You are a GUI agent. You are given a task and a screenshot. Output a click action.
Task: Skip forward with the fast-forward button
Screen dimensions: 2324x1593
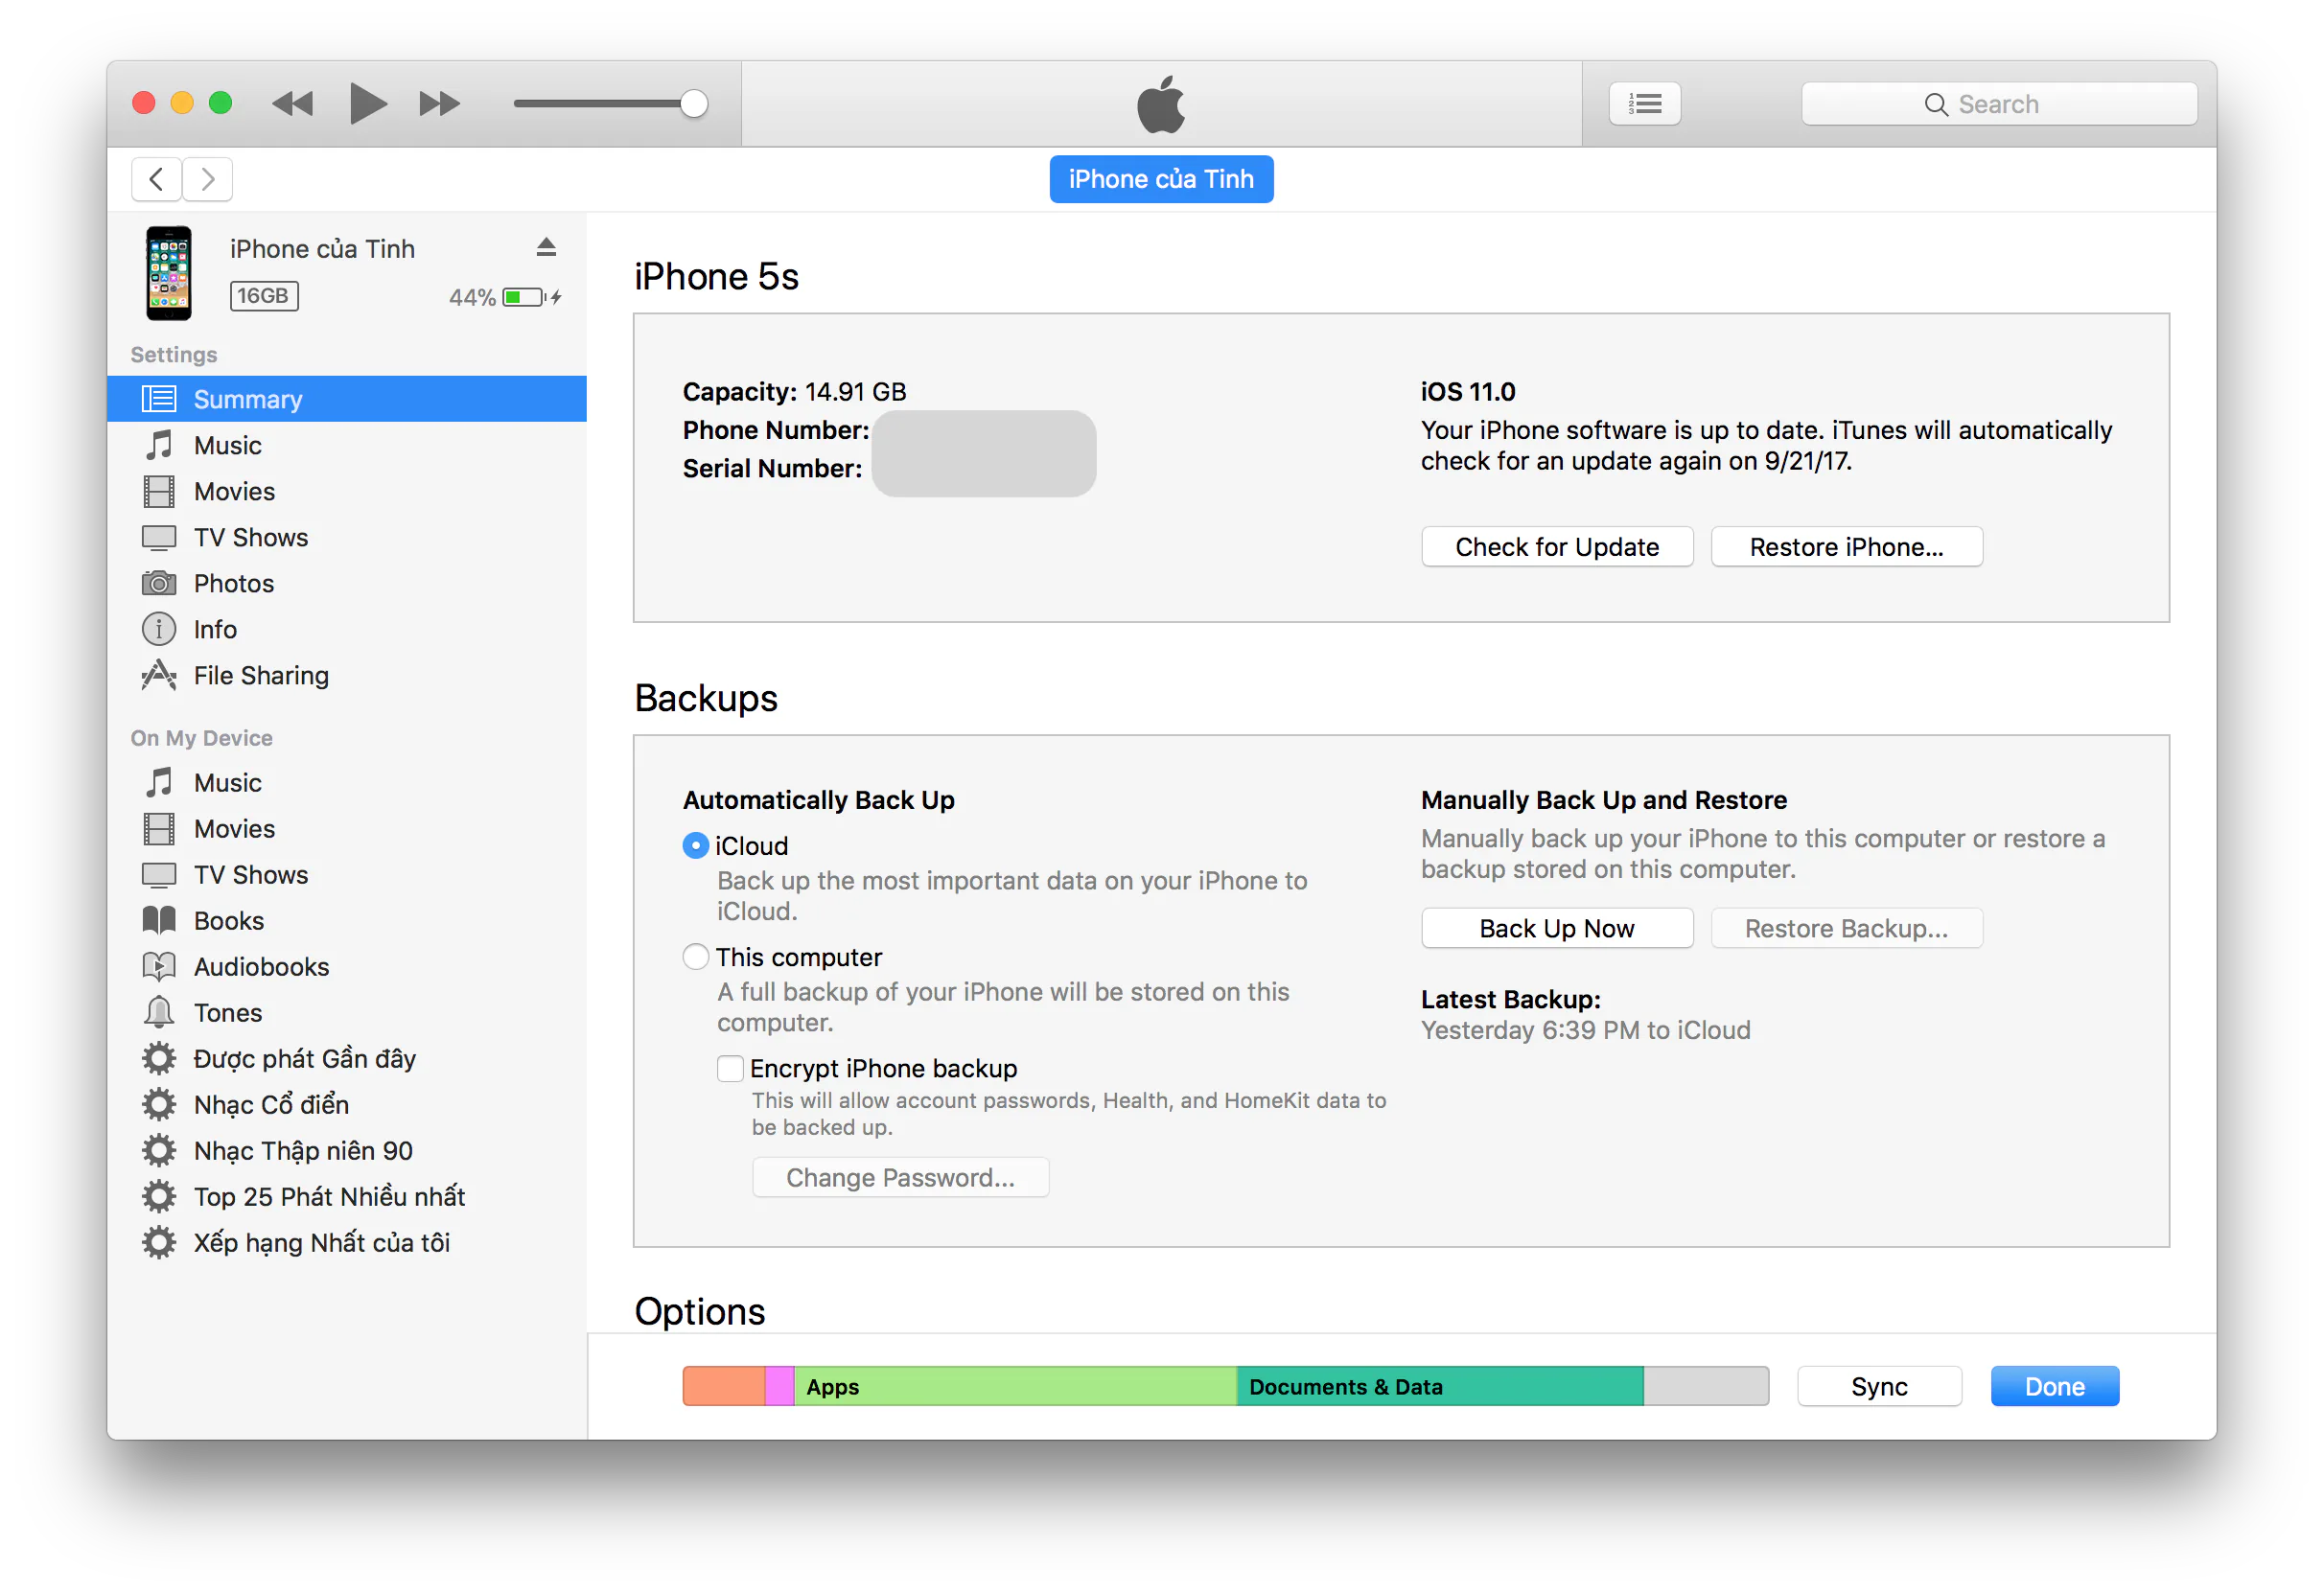(x=439, y=104)
